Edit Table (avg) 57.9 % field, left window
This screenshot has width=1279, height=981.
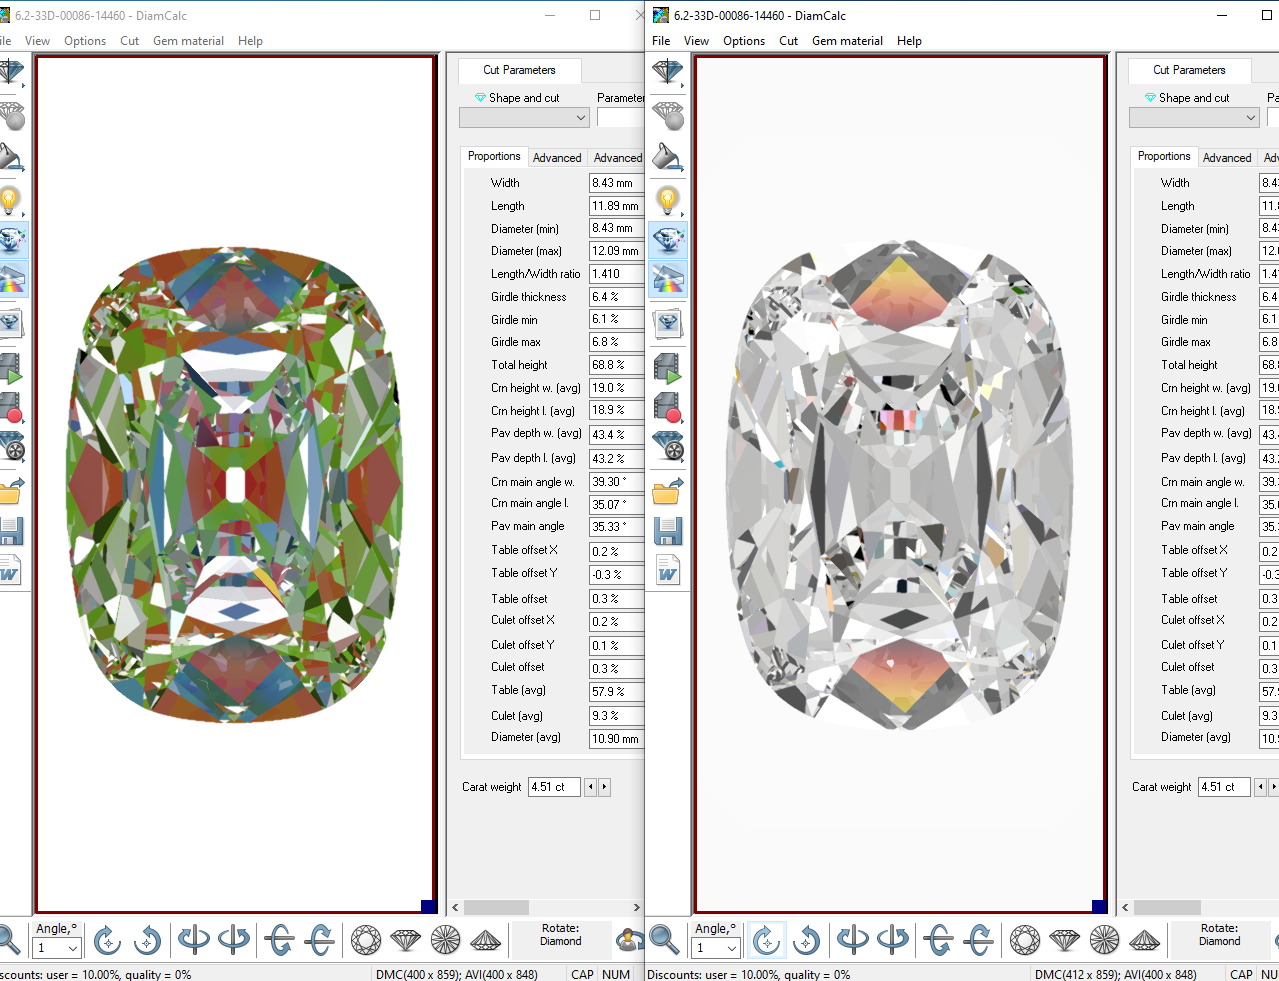[616, 691]
